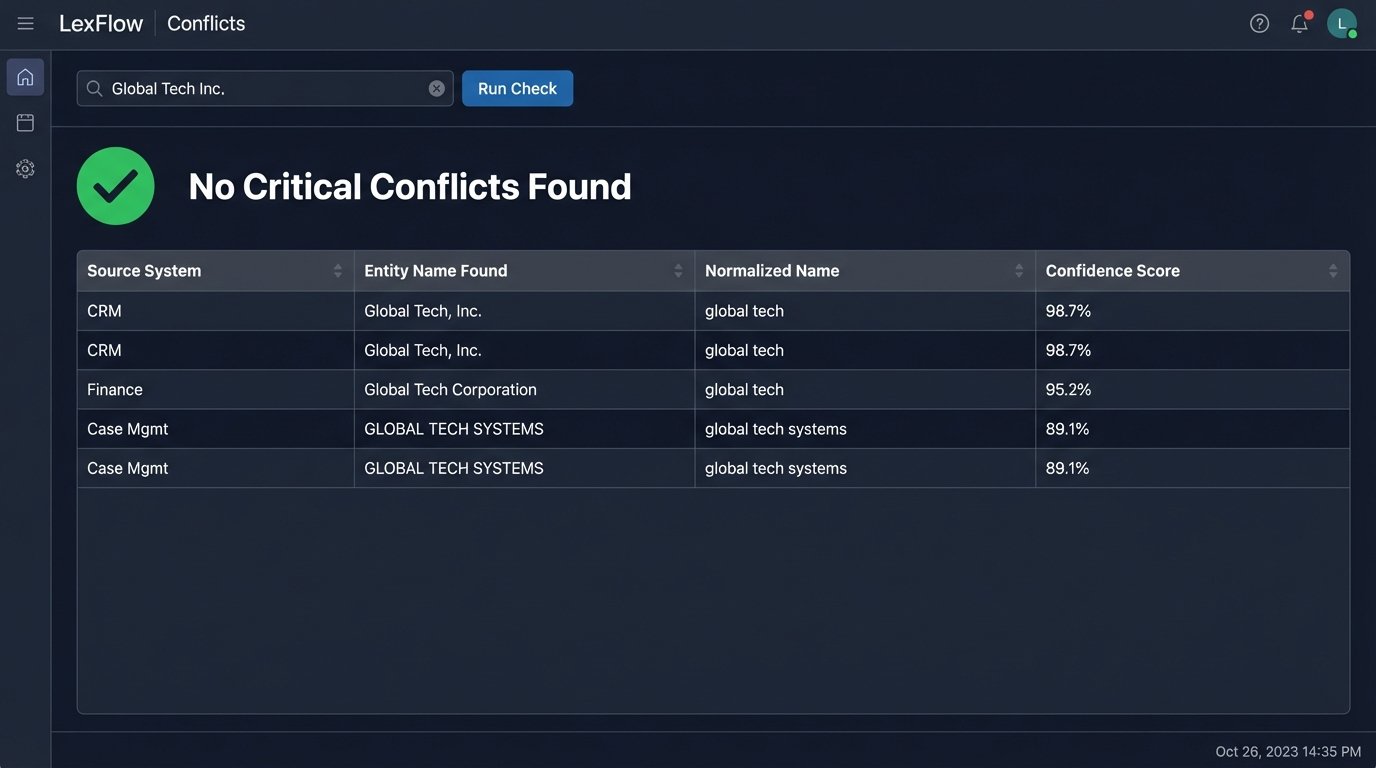This screenshot has width=1376, height=768.
Task: Select the Conflicts header tab
Action: [x=206, y=24]
